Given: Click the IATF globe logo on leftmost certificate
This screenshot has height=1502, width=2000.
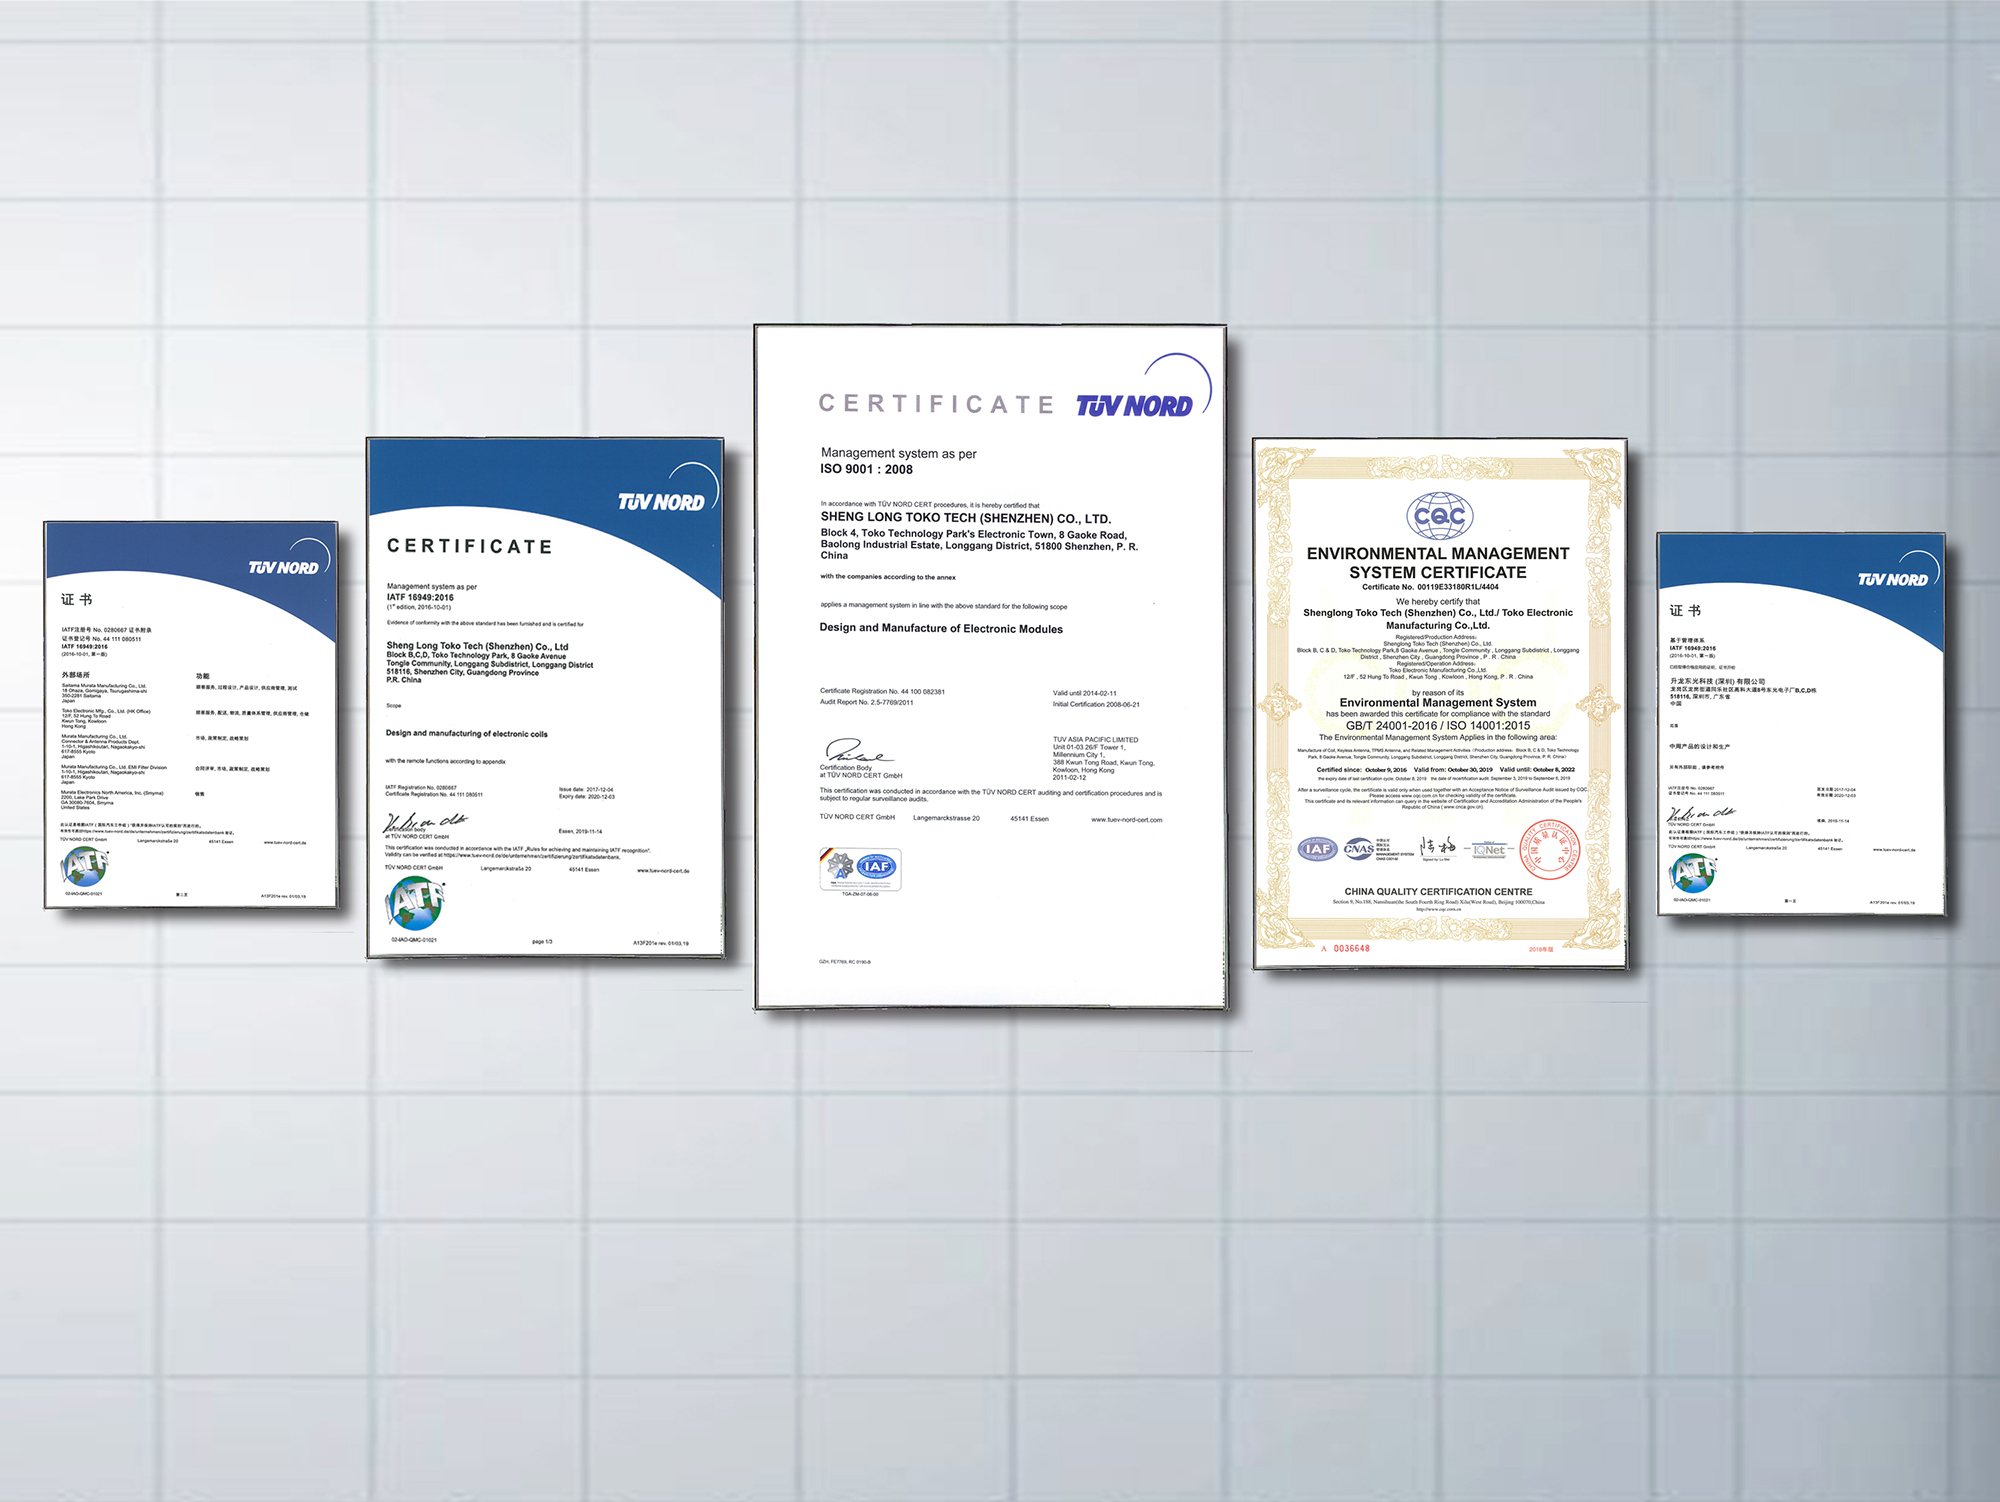Looking at the screenshot, I should pyautogui.click(x=84, y=865).
